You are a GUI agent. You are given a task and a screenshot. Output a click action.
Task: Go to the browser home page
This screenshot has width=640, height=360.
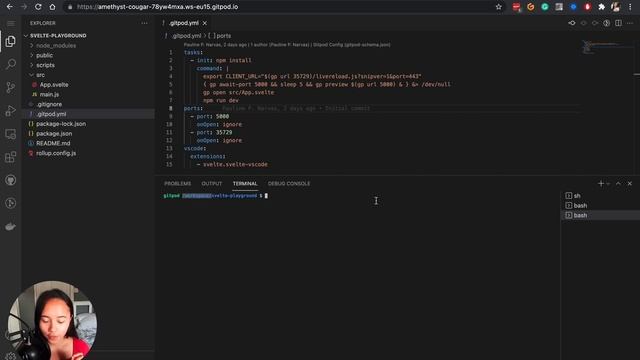[x=52, y=7]
